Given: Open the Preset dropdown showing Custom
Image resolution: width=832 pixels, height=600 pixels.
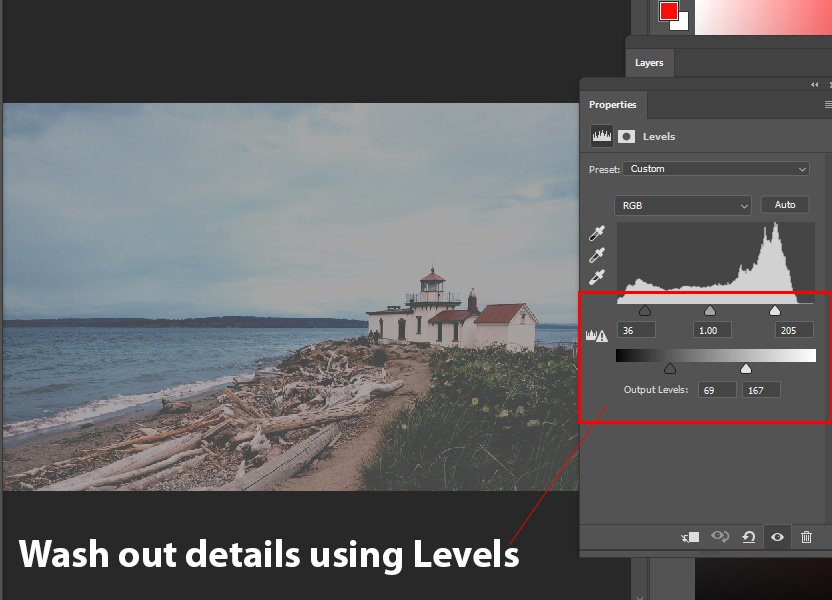Looking at the screenshot, I should pyautogui.click(x=716, y=169).
